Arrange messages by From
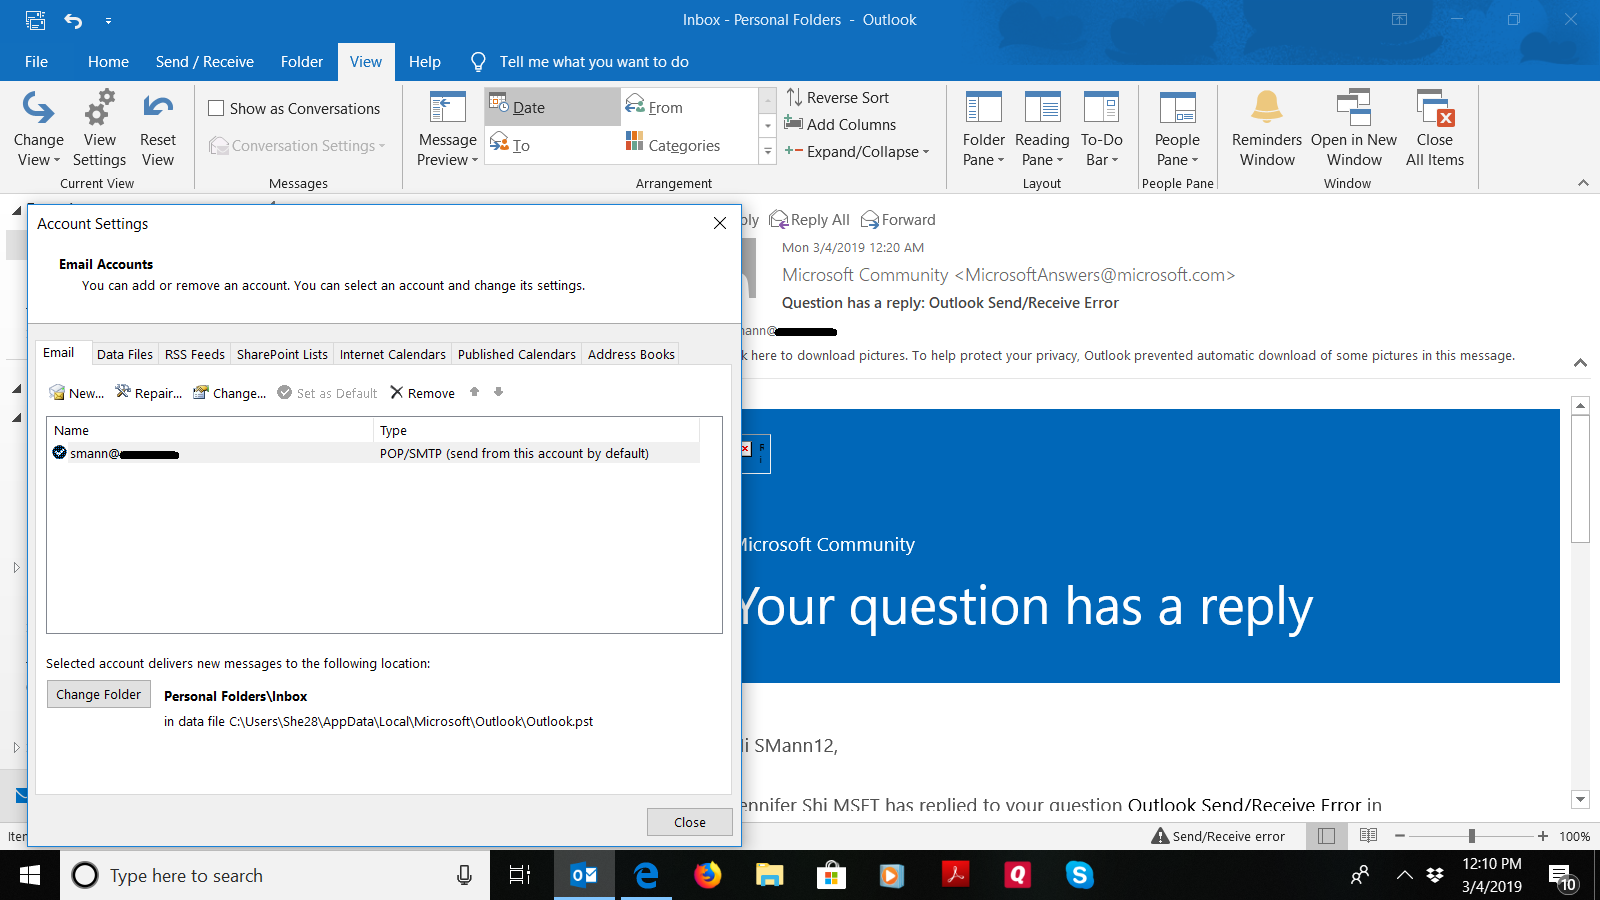Image resolution: width=1600 pixels, height=900 pixels. (x=688, y=107)
